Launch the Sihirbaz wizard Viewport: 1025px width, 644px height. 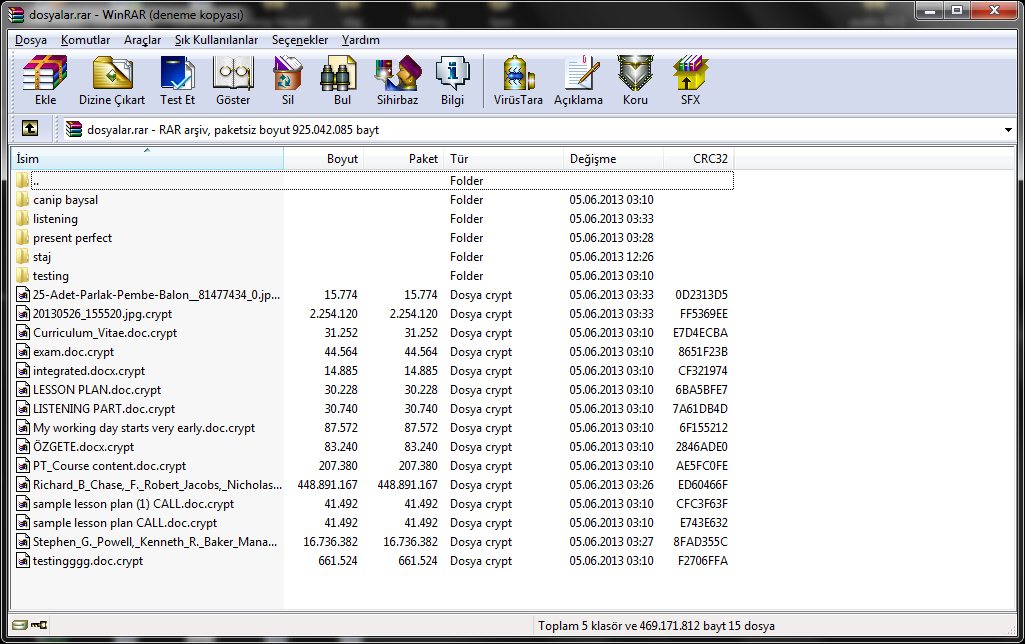point(397,80)
